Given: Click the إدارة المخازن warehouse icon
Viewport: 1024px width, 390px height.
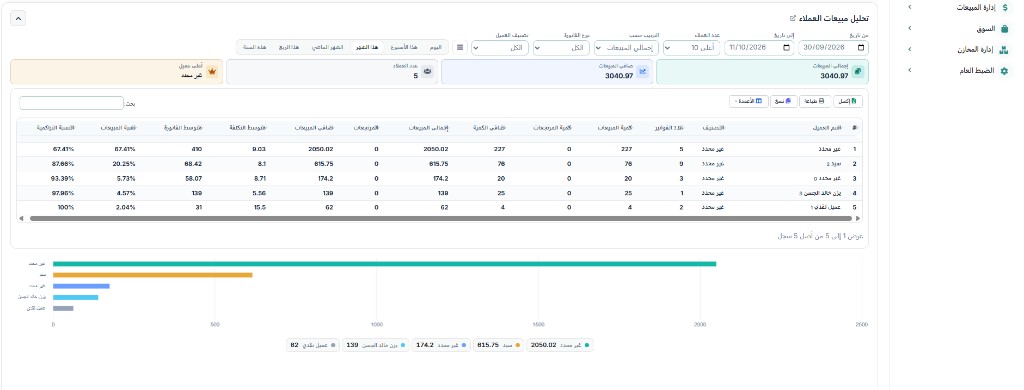Looking at the screenshot, I should (x=1004, y=49).
